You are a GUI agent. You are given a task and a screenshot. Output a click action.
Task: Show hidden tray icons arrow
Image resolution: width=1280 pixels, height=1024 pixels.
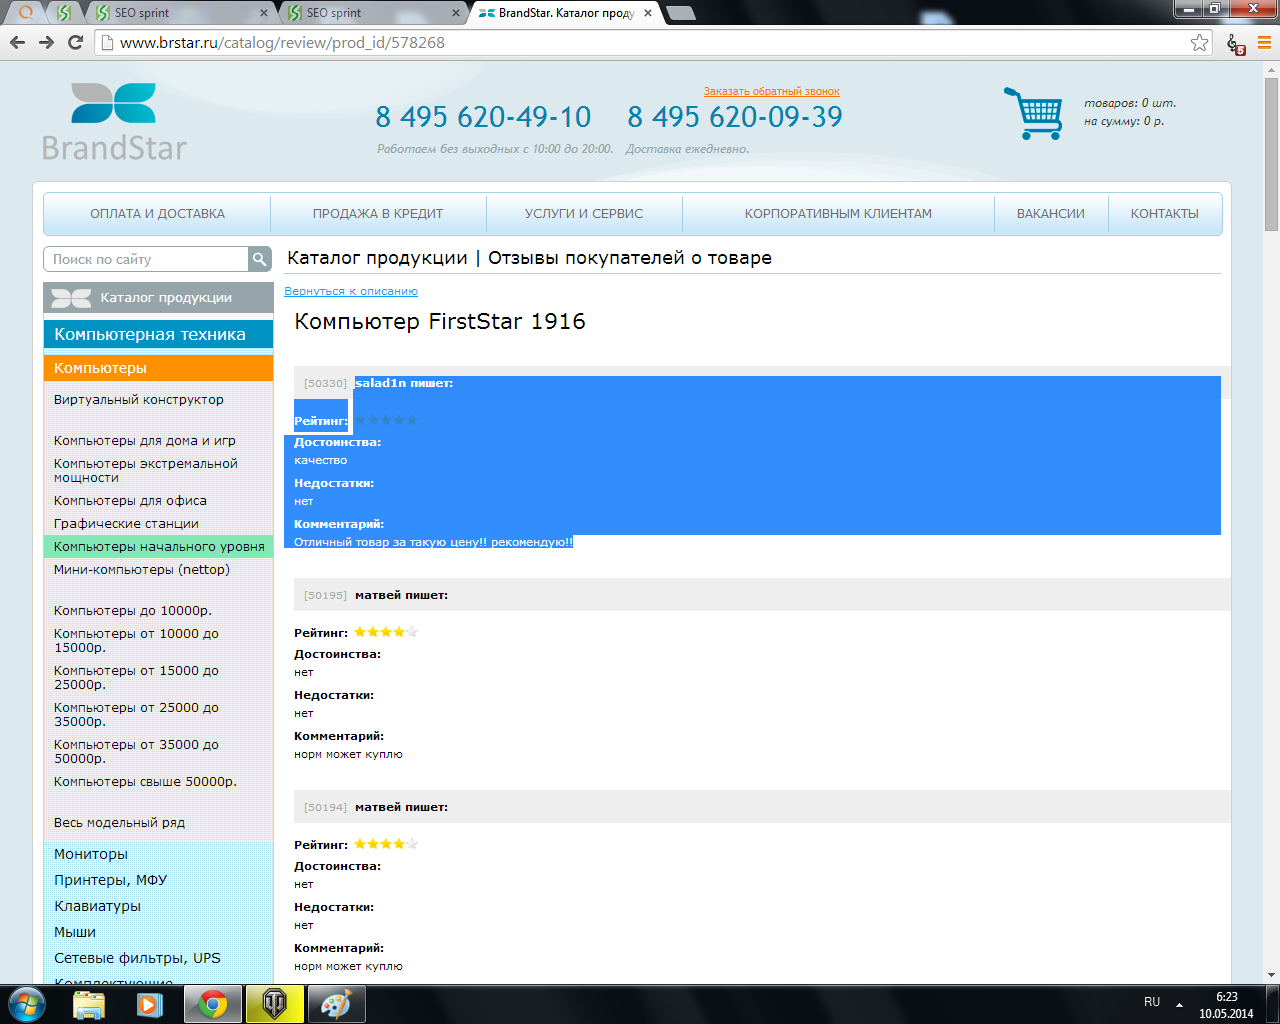(1179, 1004)
